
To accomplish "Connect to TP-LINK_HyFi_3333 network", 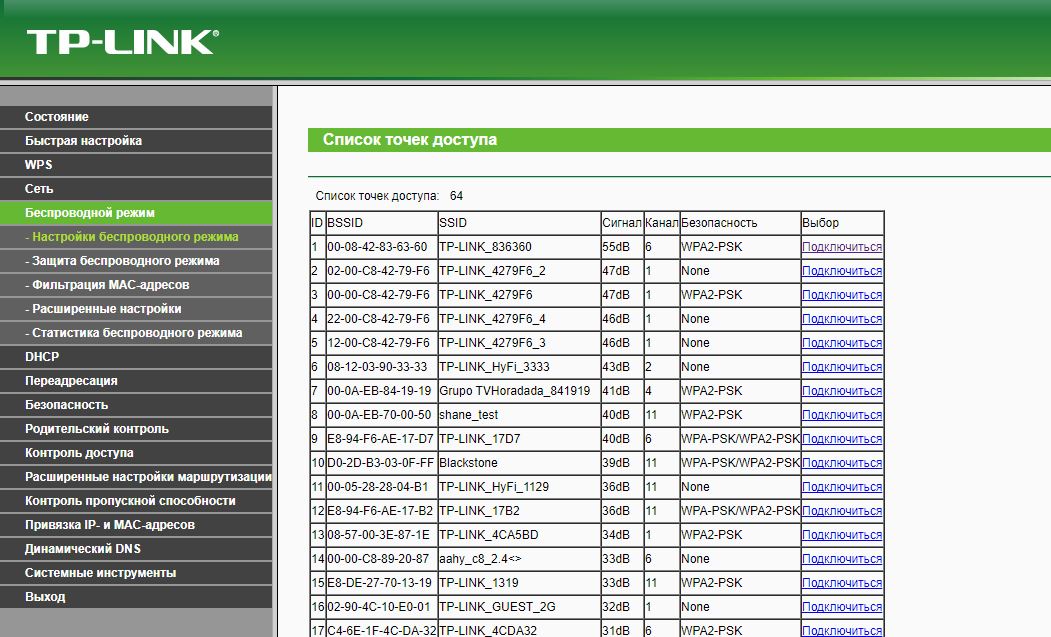I will pos(842,367).
